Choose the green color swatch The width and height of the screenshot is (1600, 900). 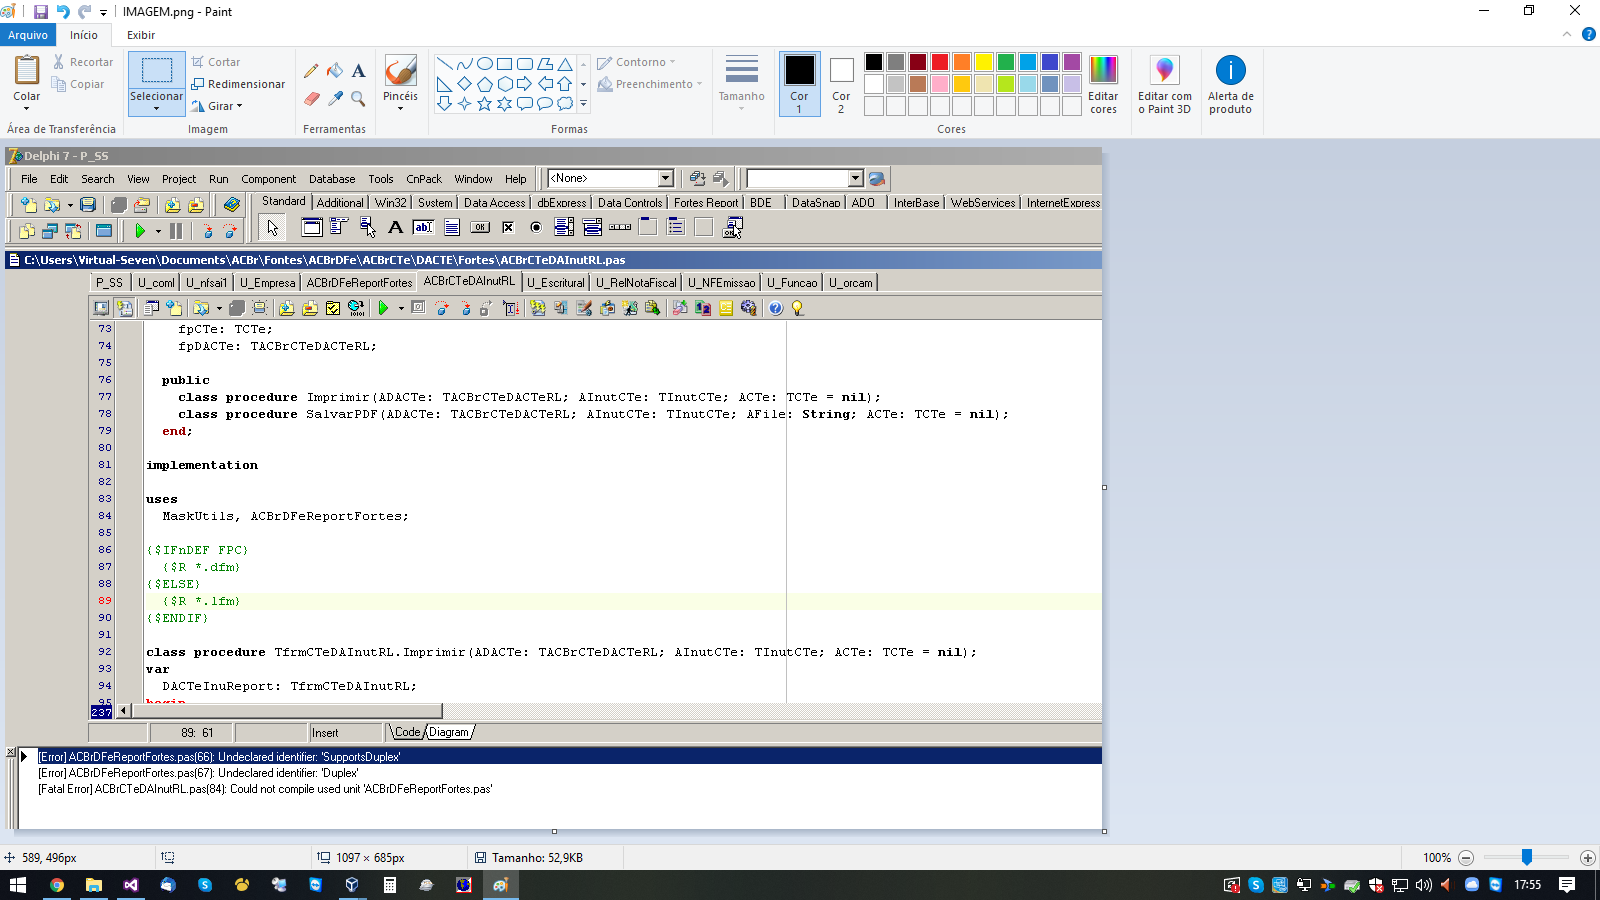coord(1006,62)
